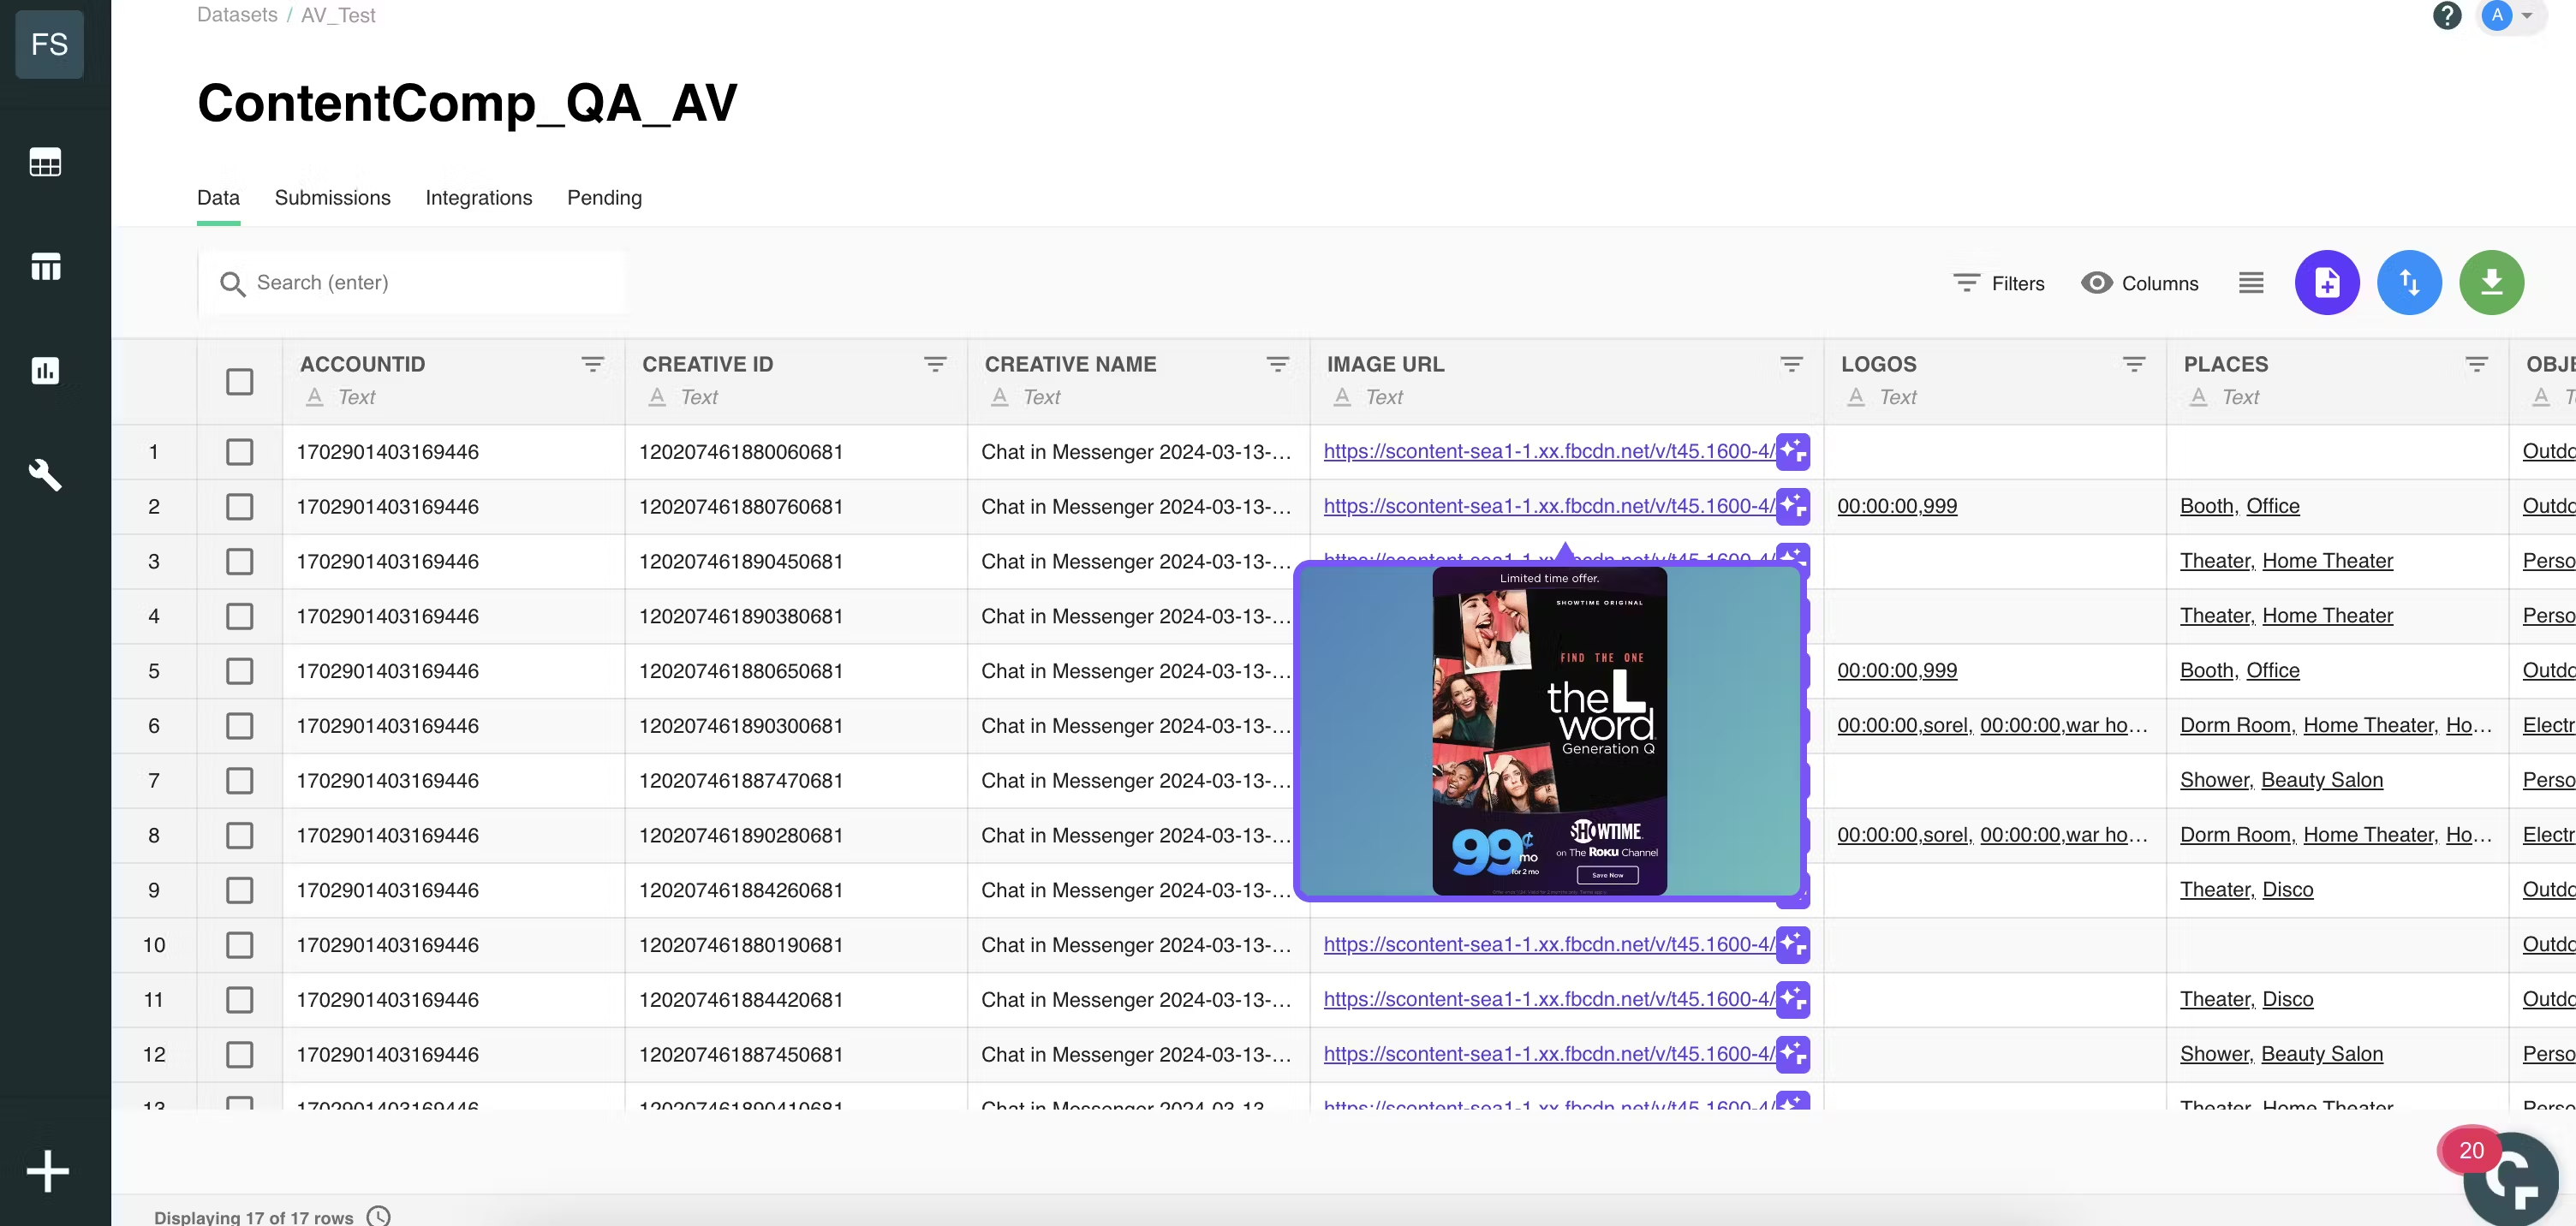
Task: Click the sparkle AI icon in row 12
Action: [1792, 1055]
